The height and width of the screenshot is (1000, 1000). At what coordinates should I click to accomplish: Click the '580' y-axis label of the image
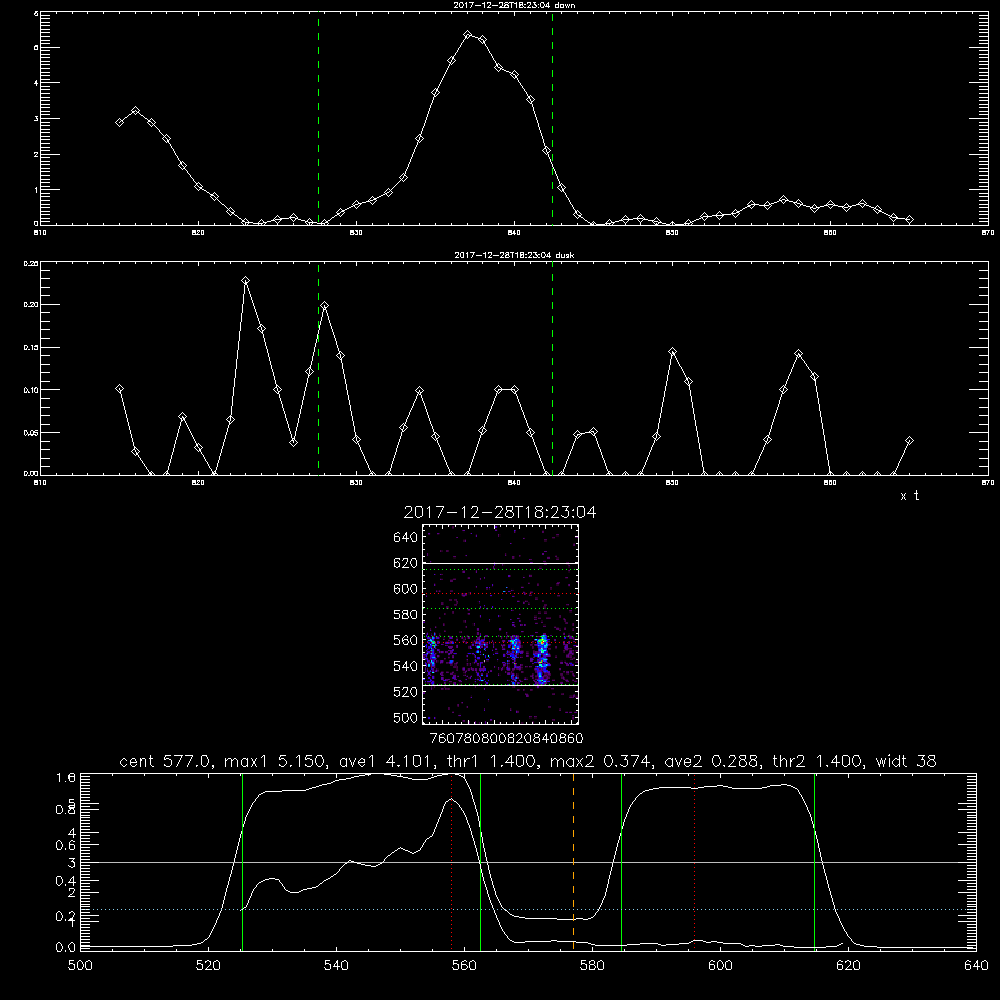pyautogui.click(x=406, y=615)
